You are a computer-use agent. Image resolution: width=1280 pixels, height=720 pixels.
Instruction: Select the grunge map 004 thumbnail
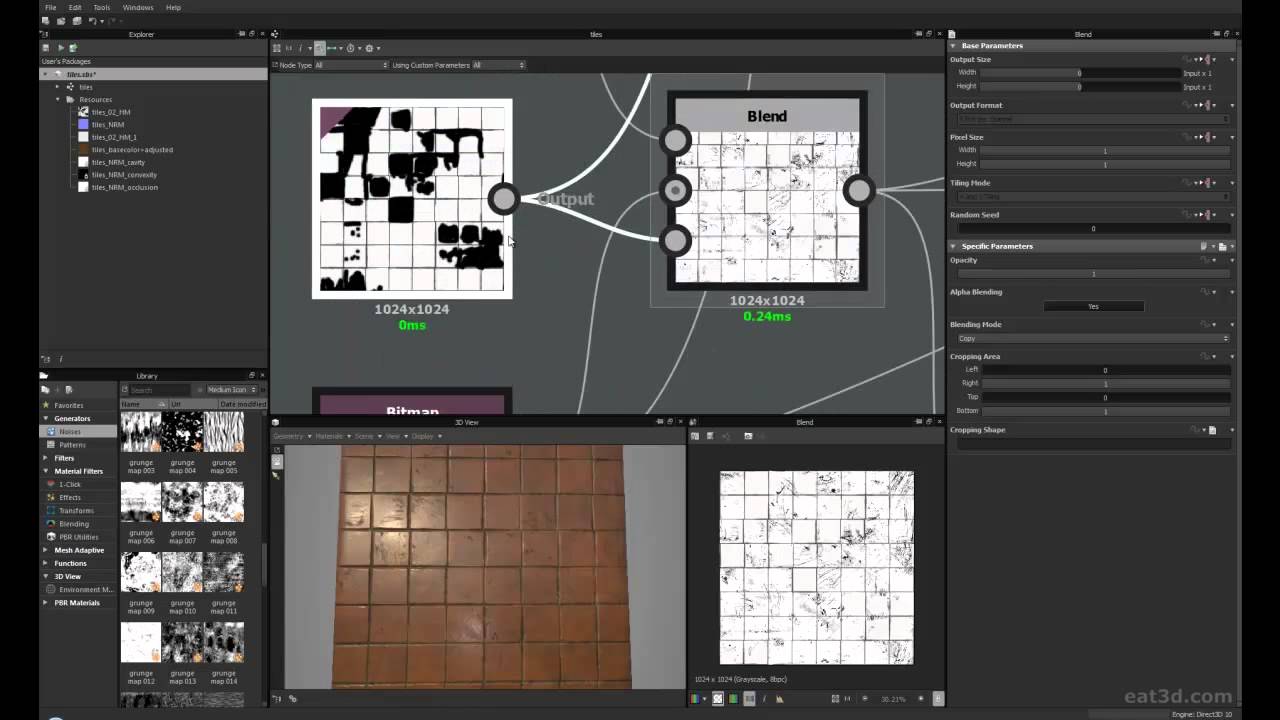[182, 432]
